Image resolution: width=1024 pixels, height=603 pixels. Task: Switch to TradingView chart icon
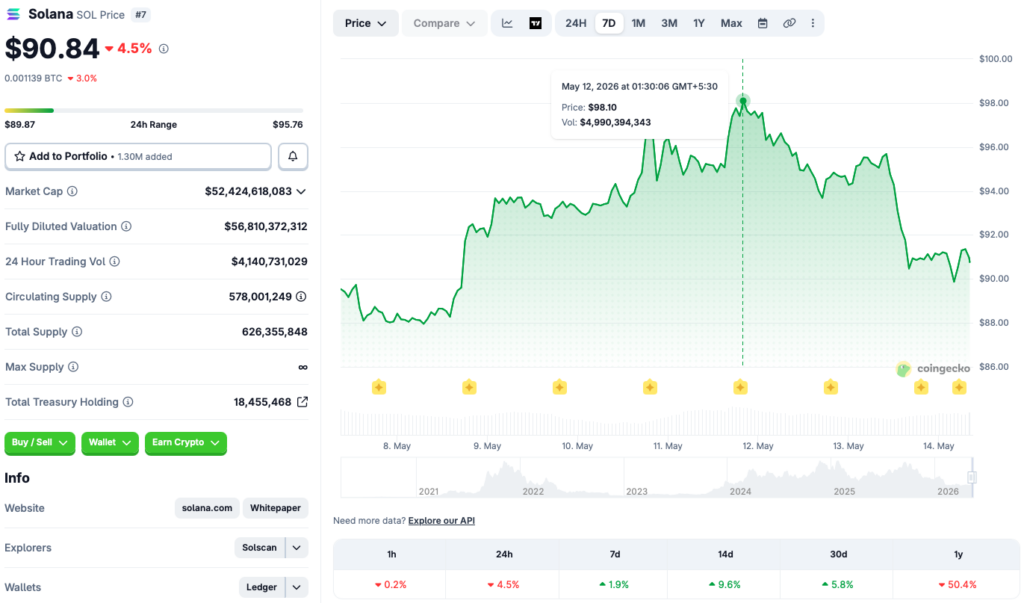pyautogui.click(x=536, y=23)
